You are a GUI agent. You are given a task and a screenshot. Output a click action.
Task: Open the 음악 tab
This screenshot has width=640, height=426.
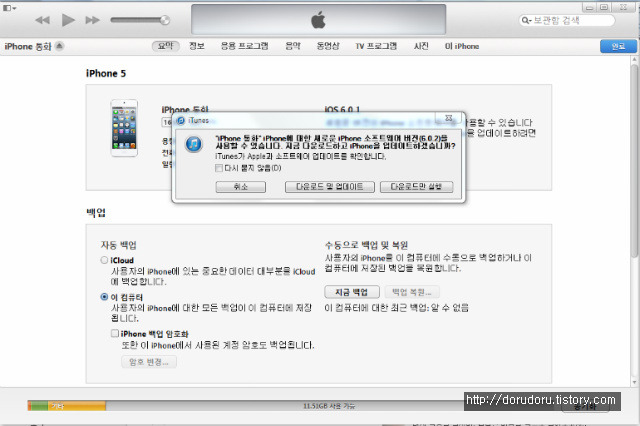(293, 46)
